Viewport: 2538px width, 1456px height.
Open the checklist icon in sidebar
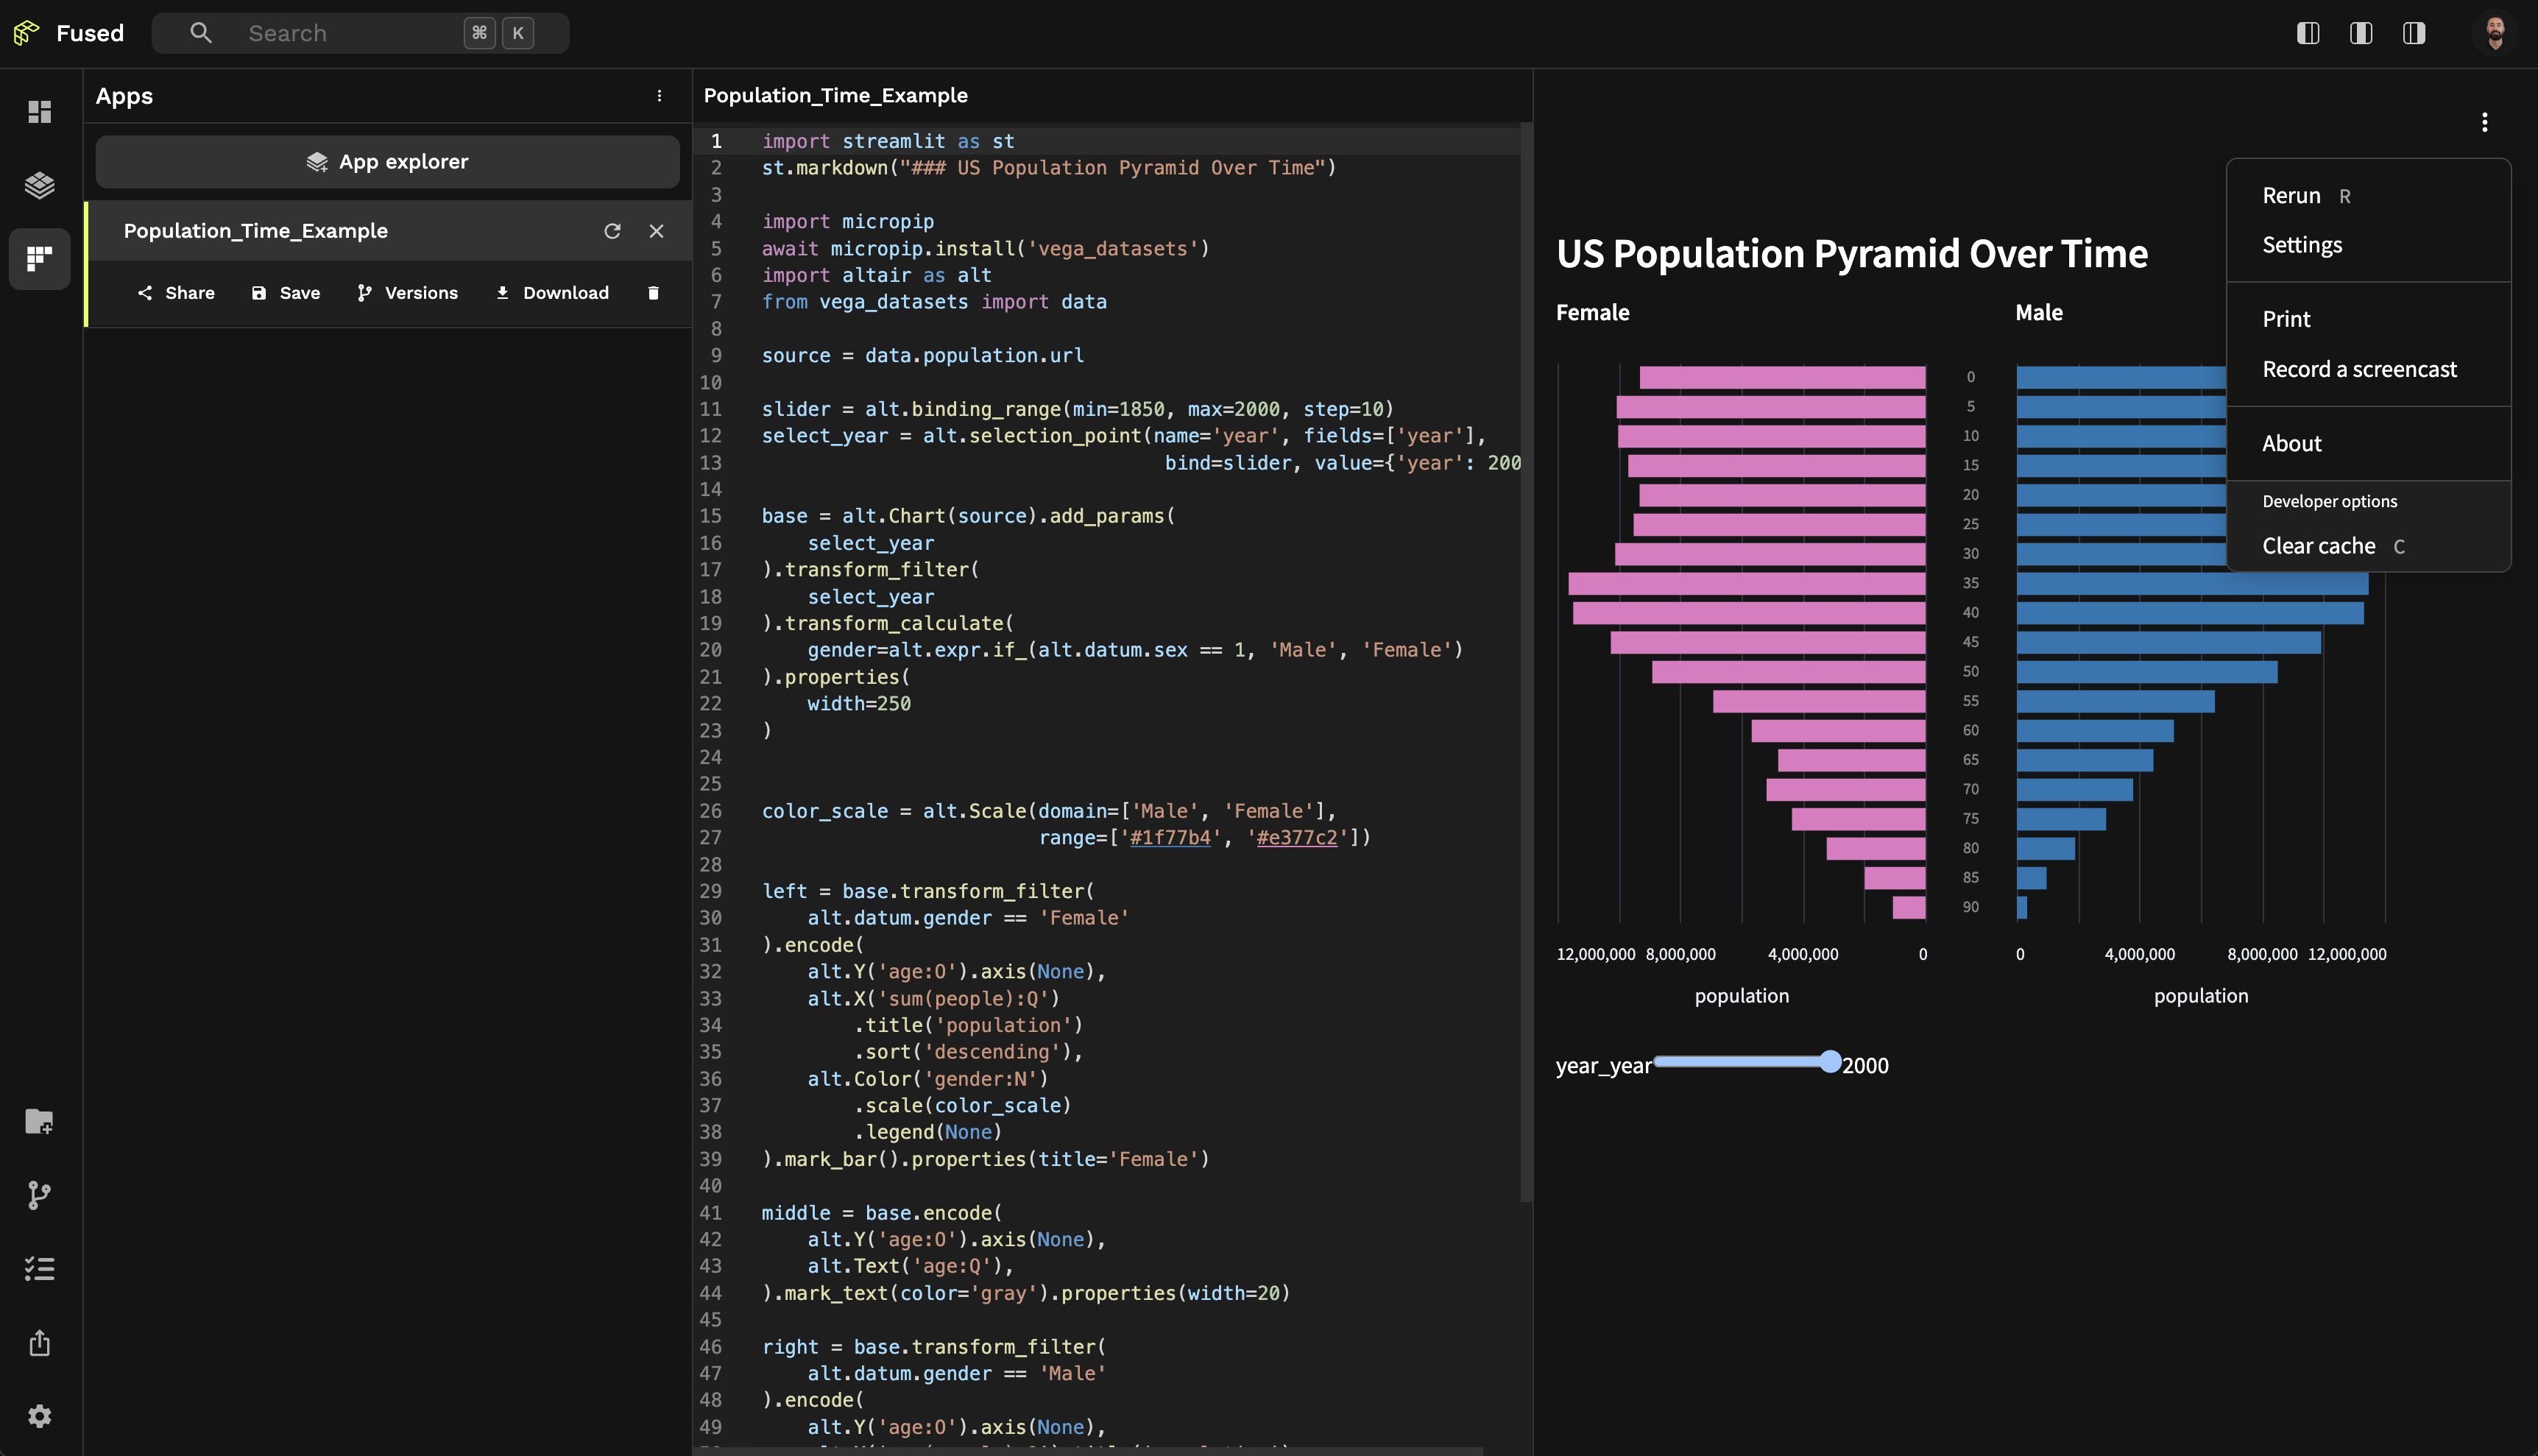39,1269
